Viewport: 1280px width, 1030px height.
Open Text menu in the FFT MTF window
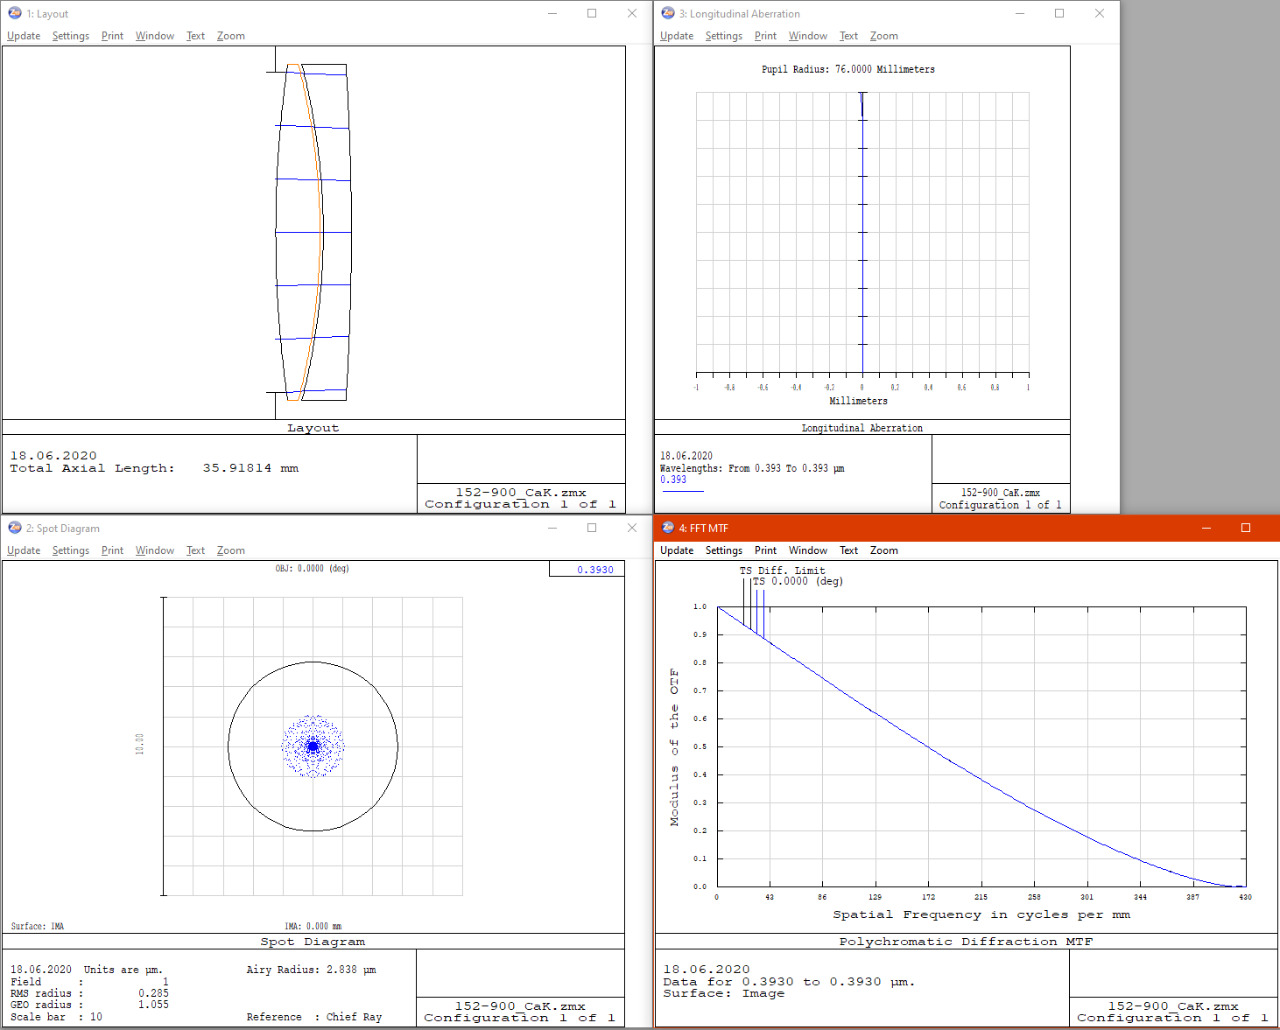point(848,550)
